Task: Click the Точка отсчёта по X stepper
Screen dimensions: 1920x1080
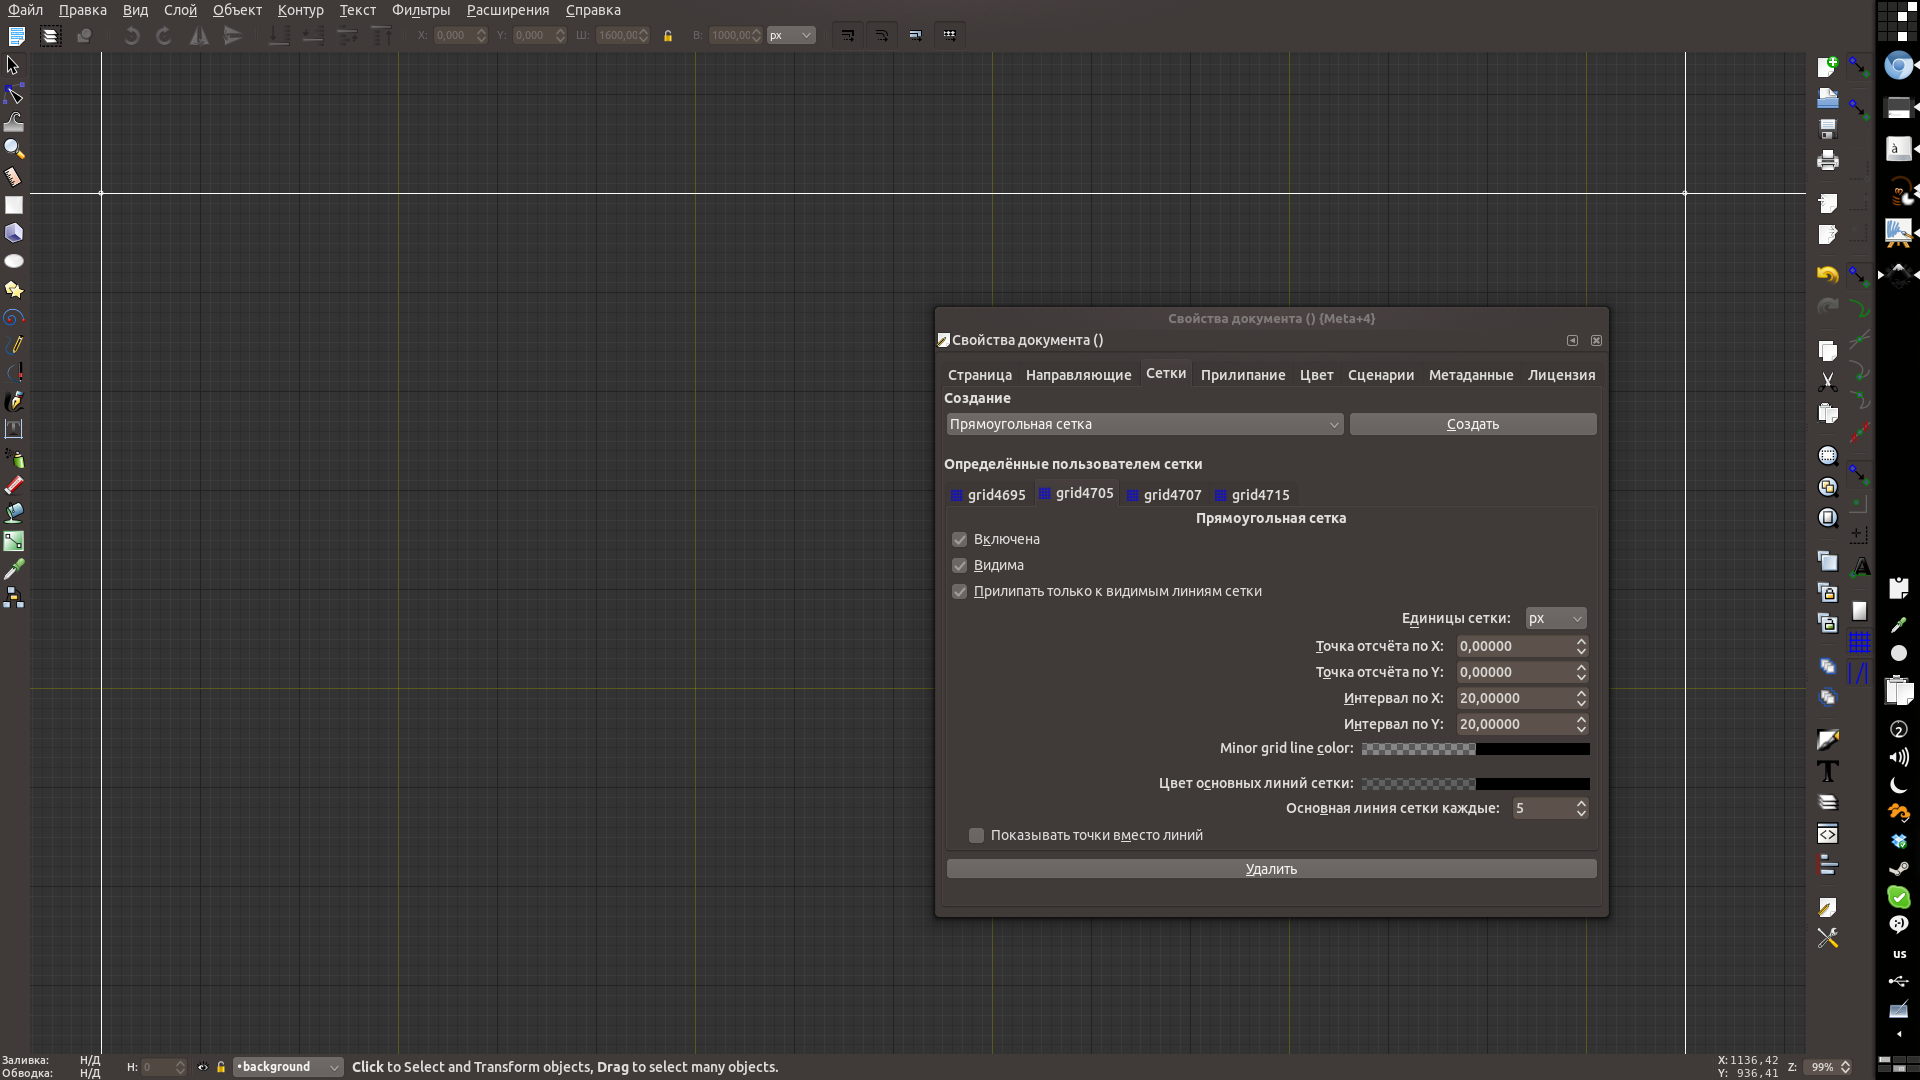Action: click(1581, 646)
